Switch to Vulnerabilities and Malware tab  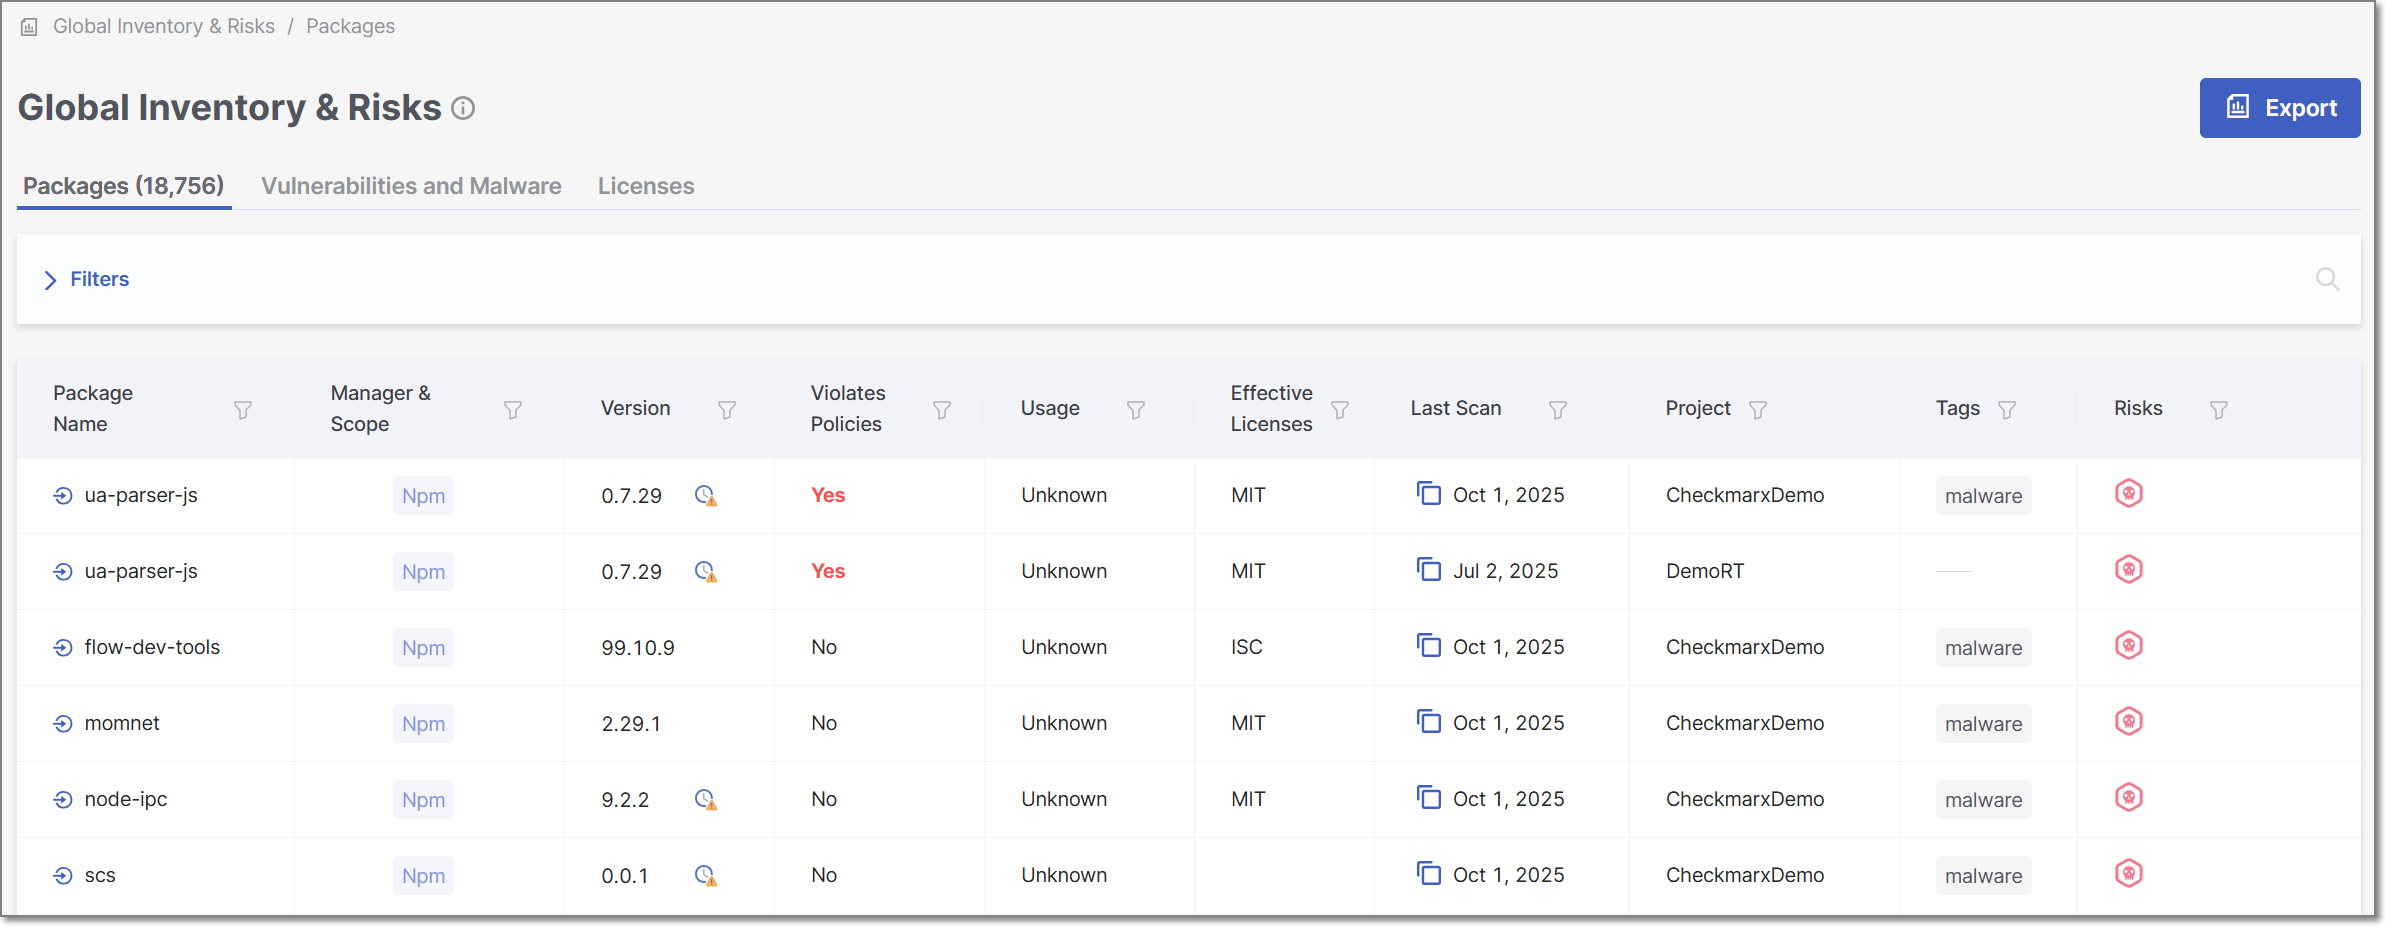click(x=411, y=186)
